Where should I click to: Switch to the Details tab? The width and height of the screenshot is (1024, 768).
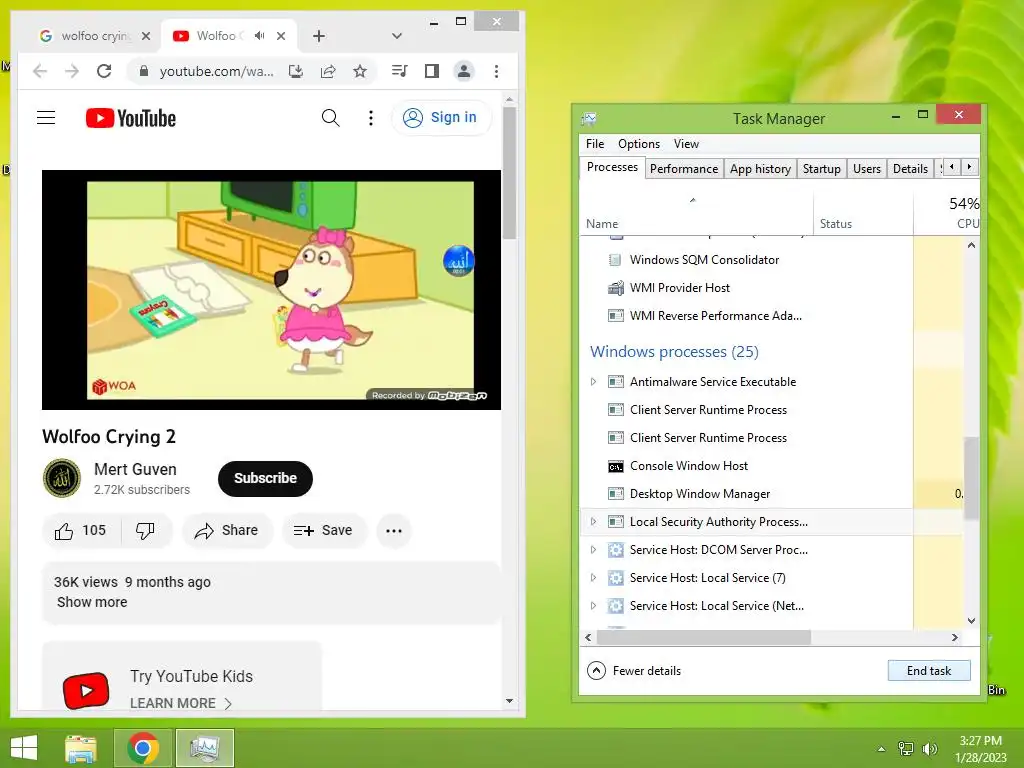click(910, 168)
